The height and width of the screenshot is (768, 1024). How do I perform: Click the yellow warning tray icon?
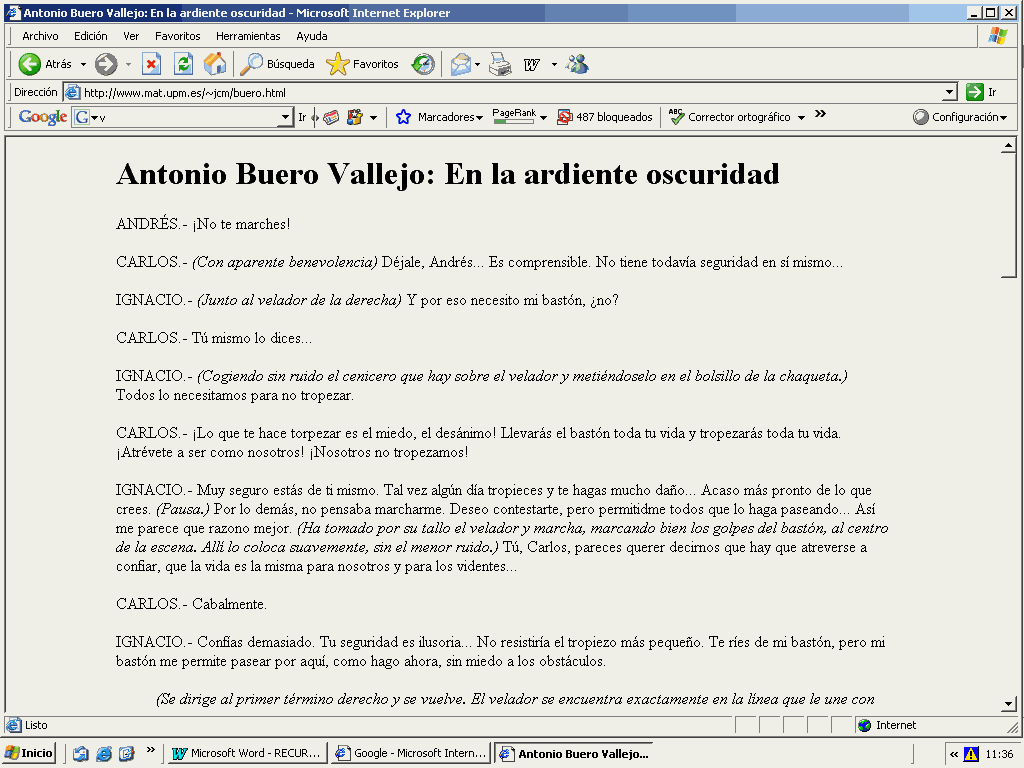971,754
